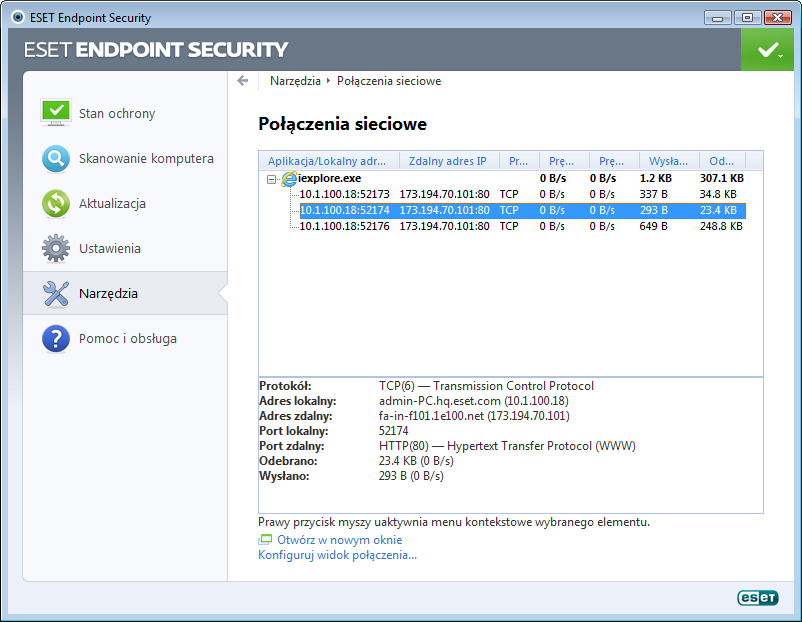This screenshot has height=622, width=802.
Task: Click the 34.8 KB cell
Action: tap(718, 194)
